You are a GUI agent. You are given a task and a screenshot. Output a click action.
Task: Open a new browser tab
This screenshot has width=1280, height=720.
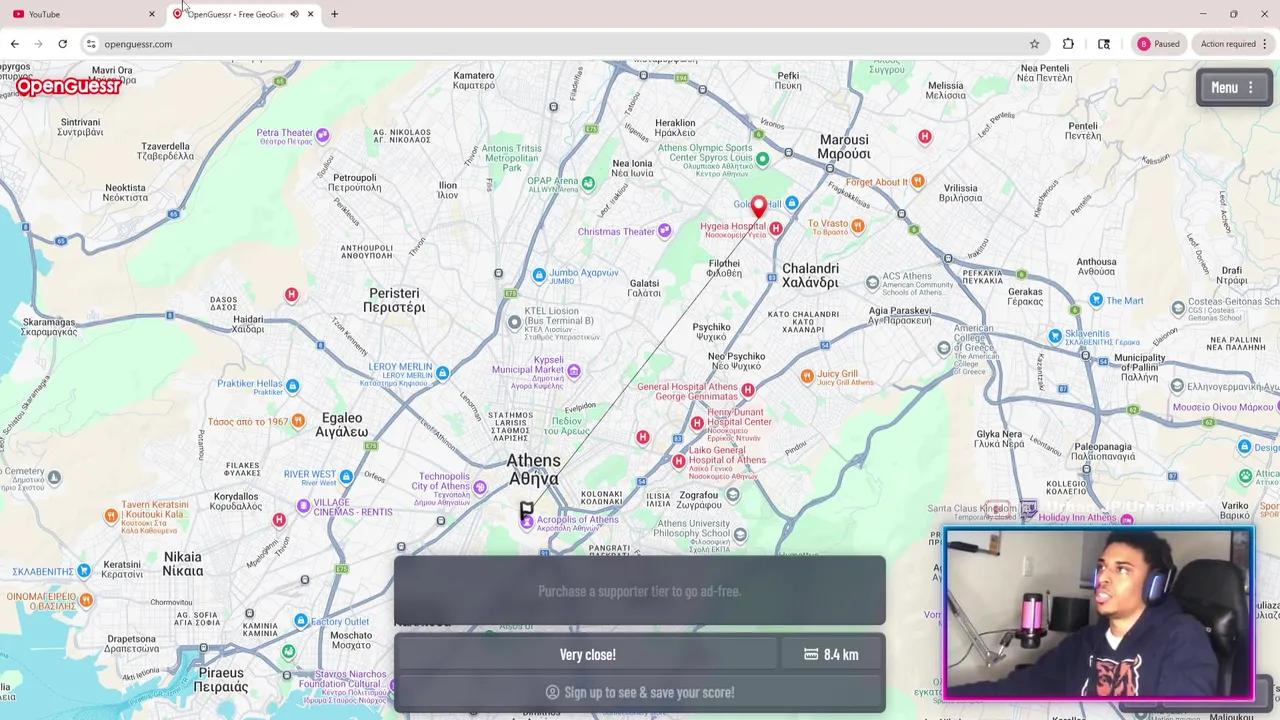point(334,14)
